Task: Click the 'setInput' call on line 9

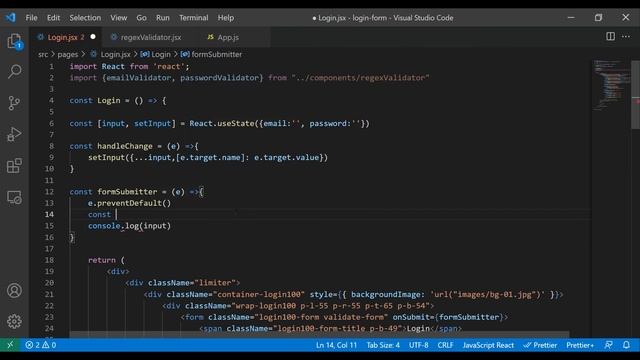Action: [106, 158]
